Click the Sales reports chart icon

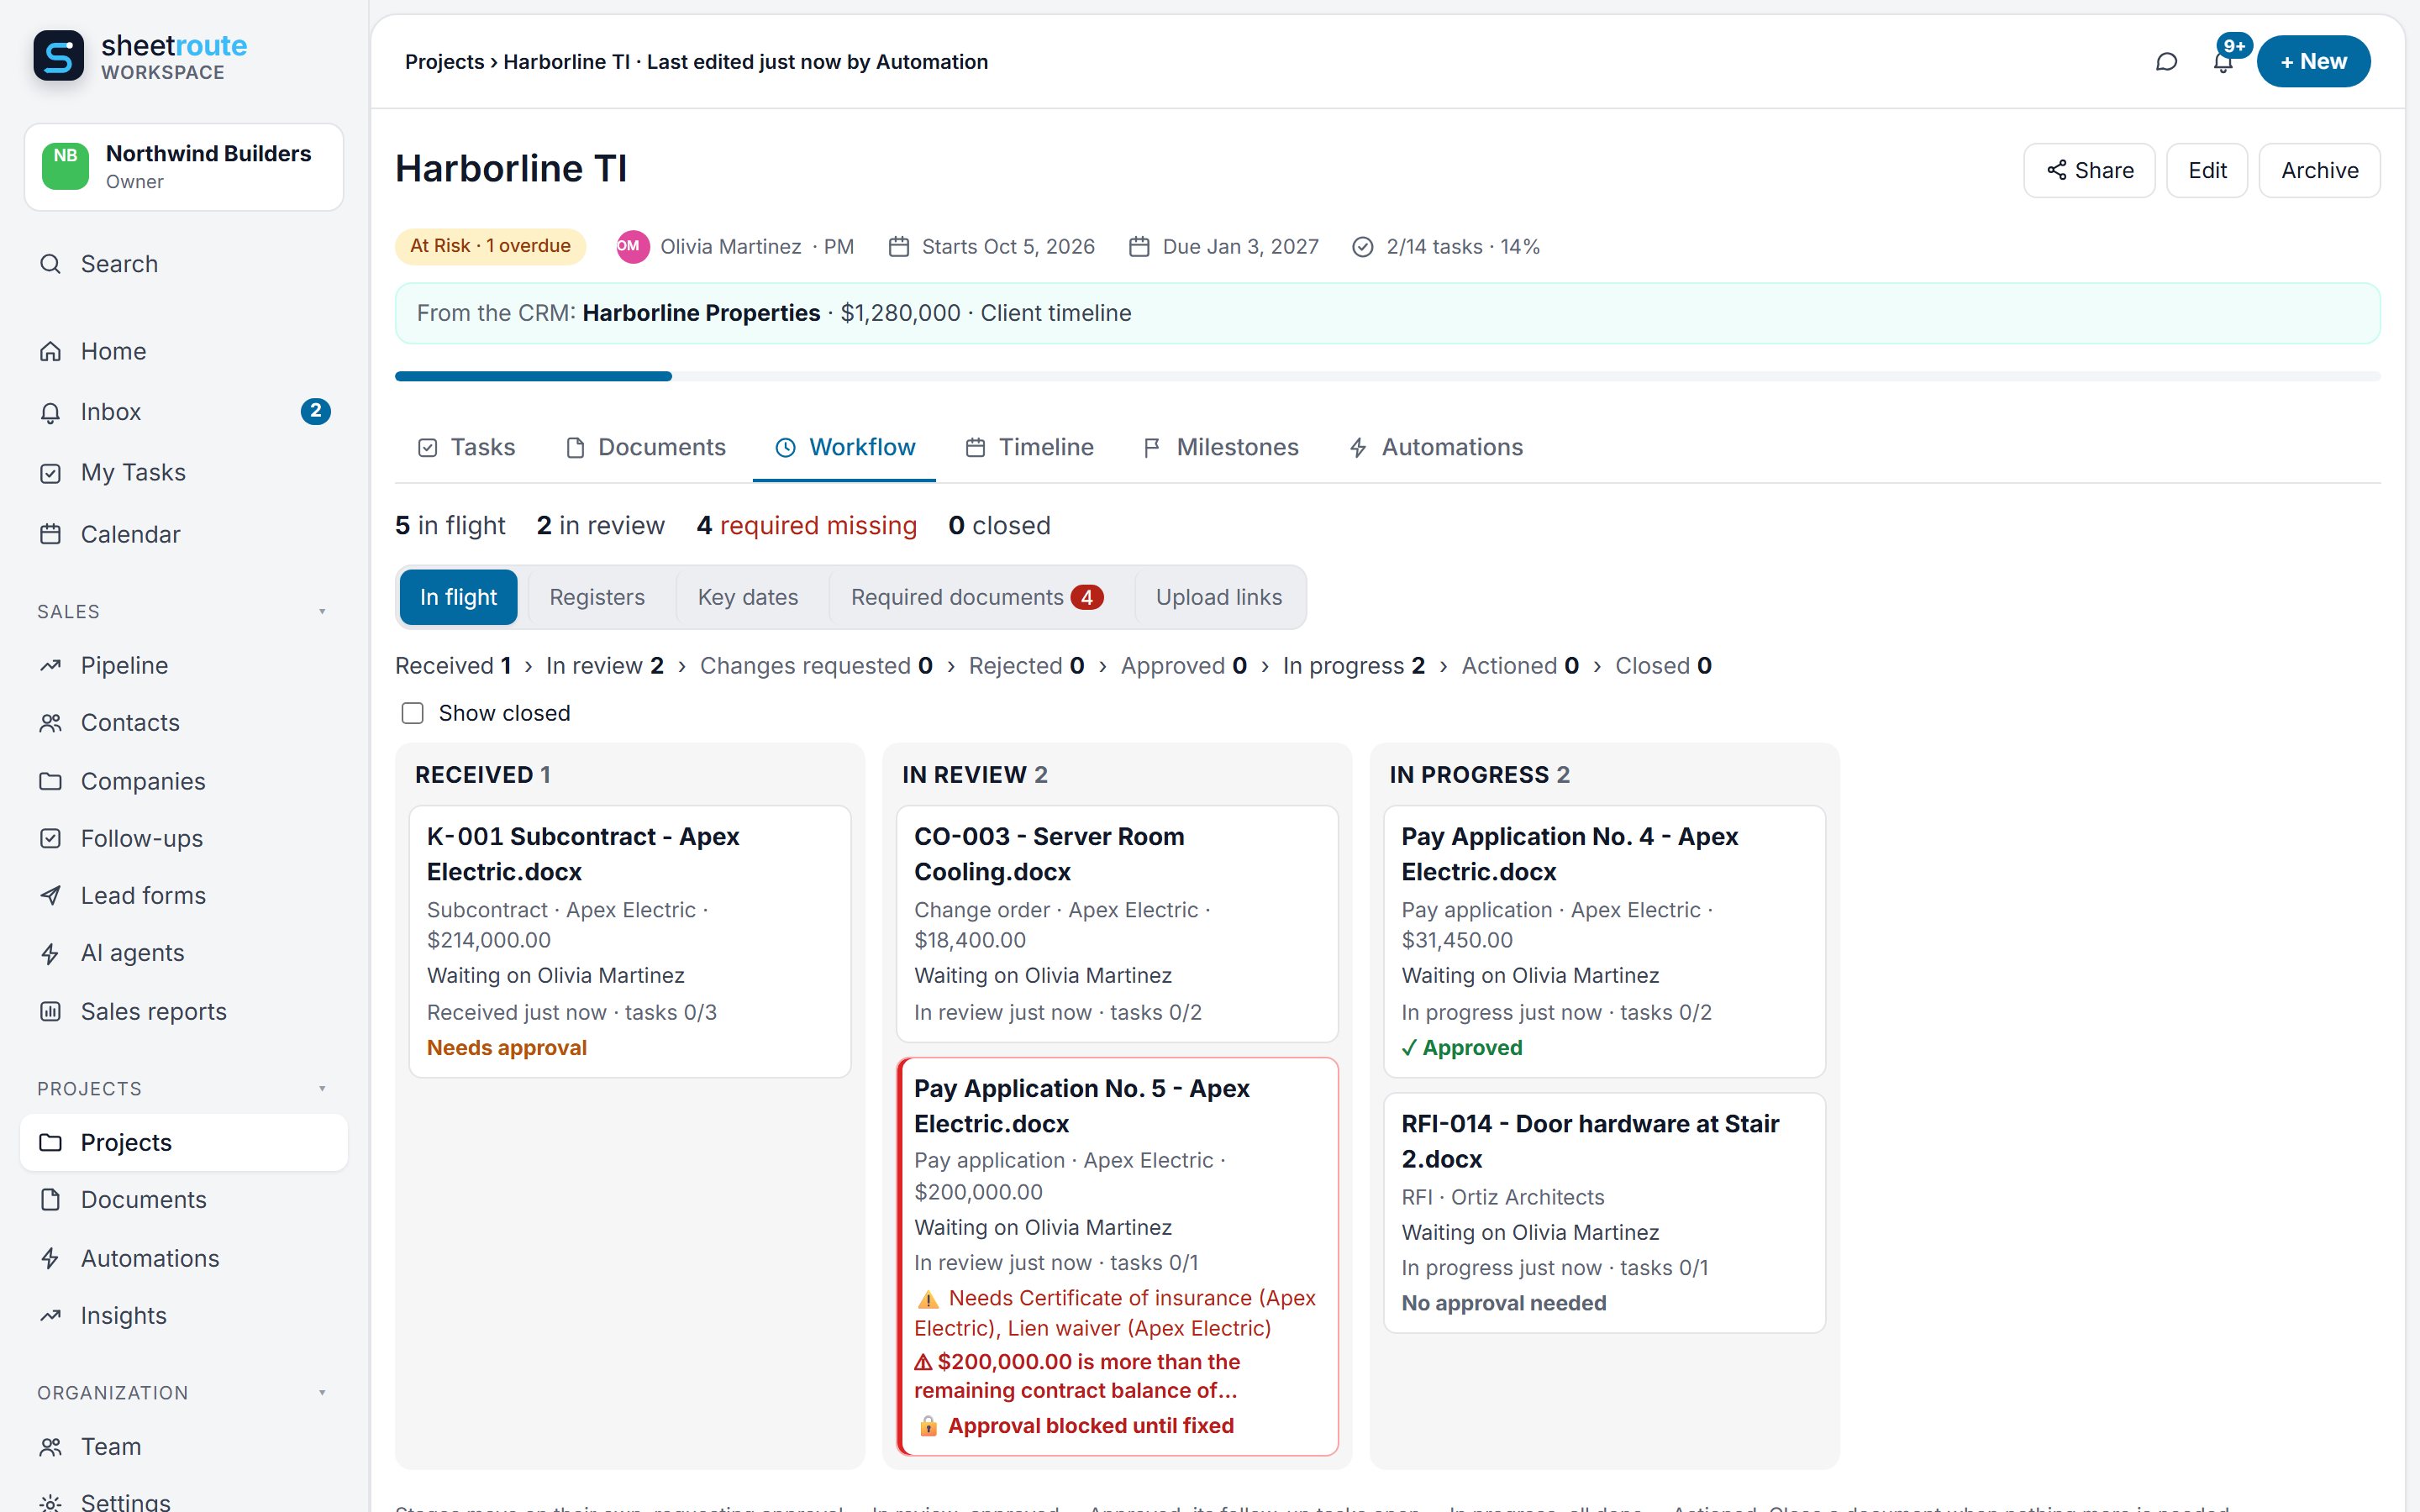pos(50,1012)
